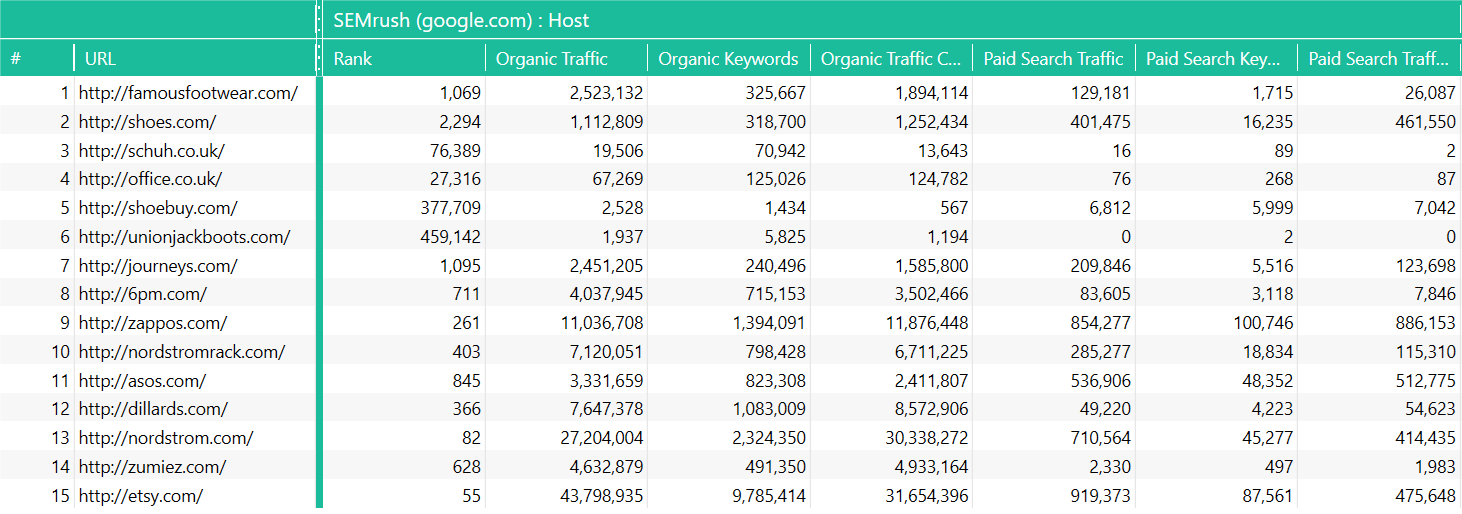Click the http://zappos.com/ URL cell
This screenshot has height=514, width=1462.
tap(153, 324)
